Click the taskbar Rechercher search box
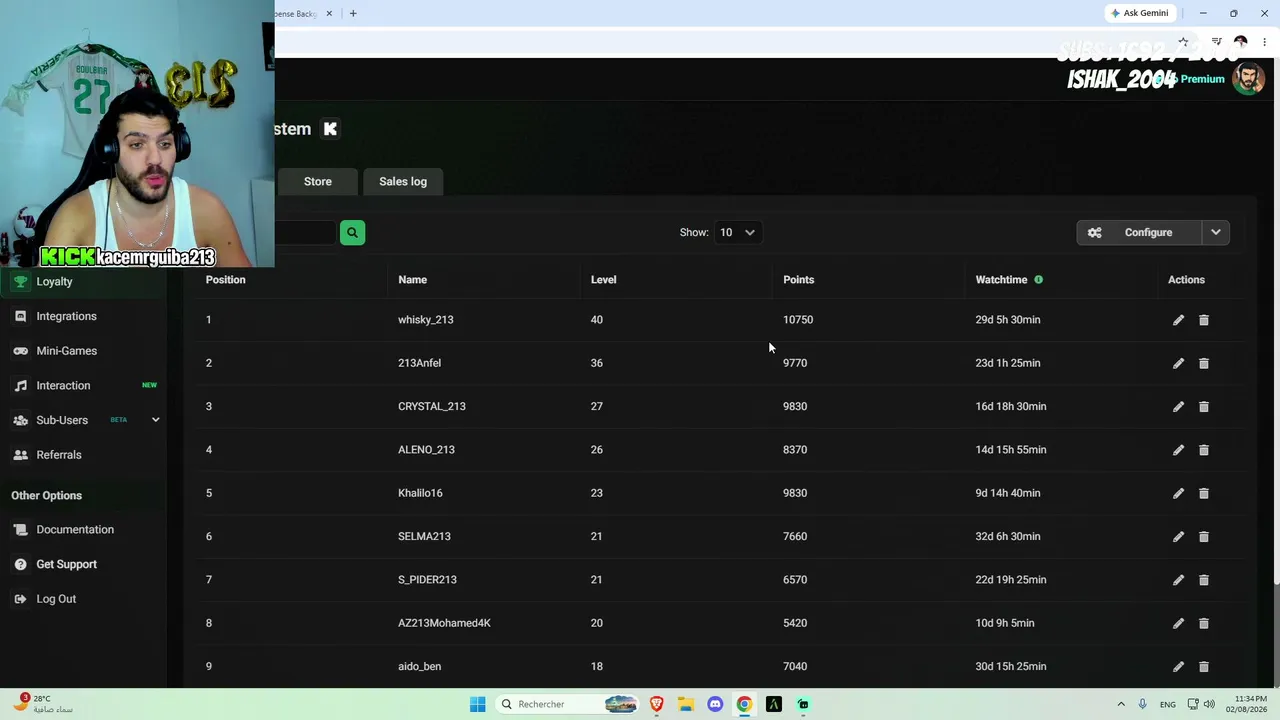 [x=567, y=704]
